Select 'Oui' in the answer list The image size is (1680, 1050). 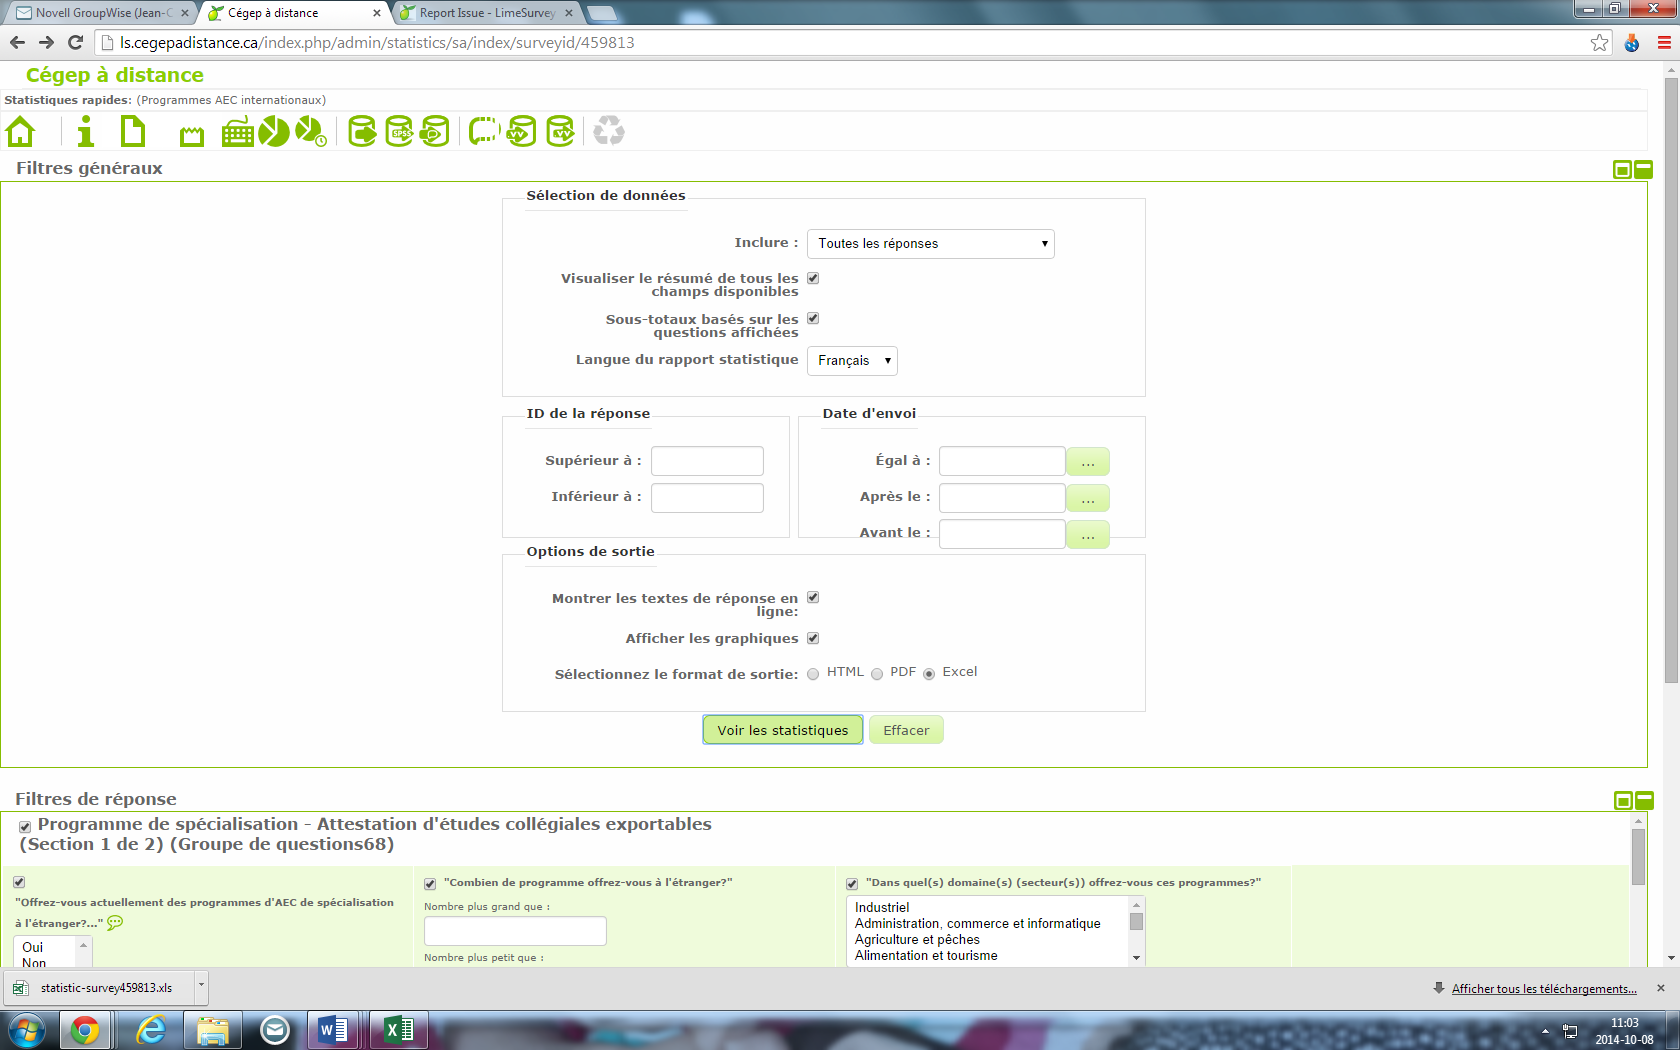tap(33, 947)
